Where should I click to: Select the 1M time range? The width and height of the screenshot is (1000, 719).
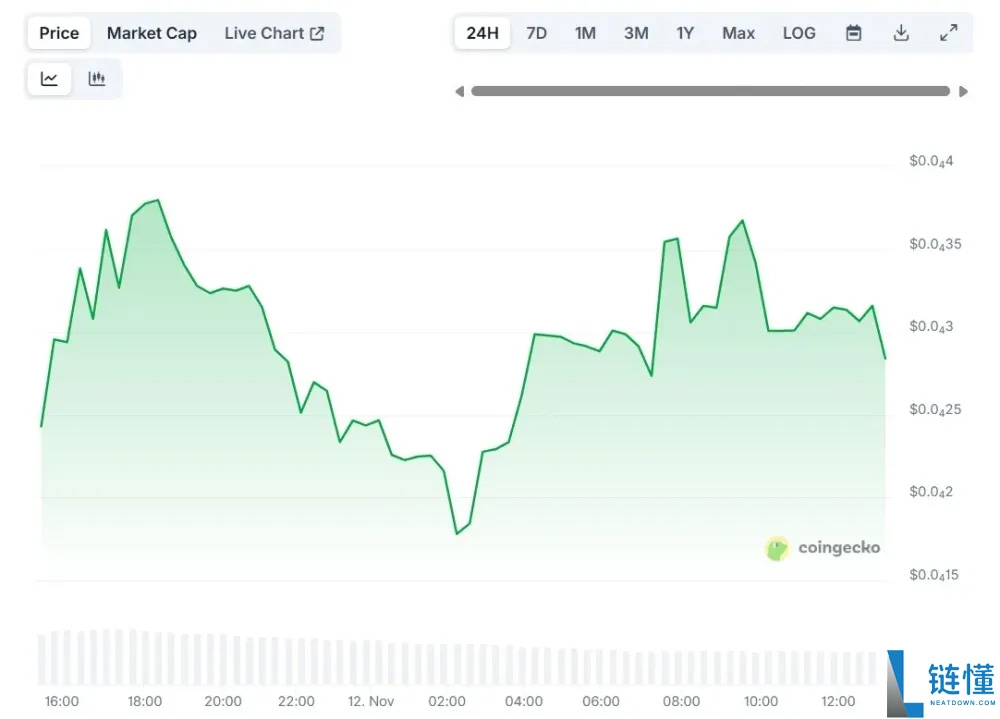coord(585,33)
